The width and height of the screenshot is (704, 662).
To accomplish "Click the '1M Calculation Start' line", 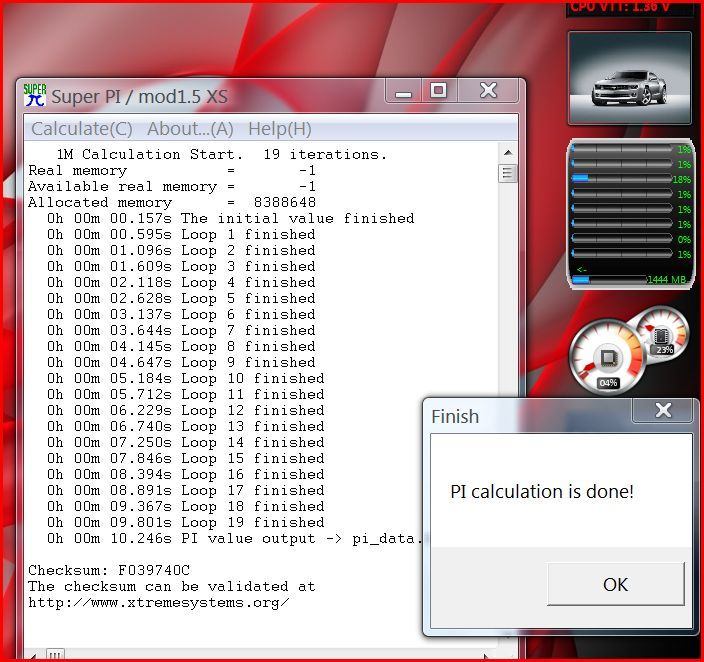I will coord(221,154).
